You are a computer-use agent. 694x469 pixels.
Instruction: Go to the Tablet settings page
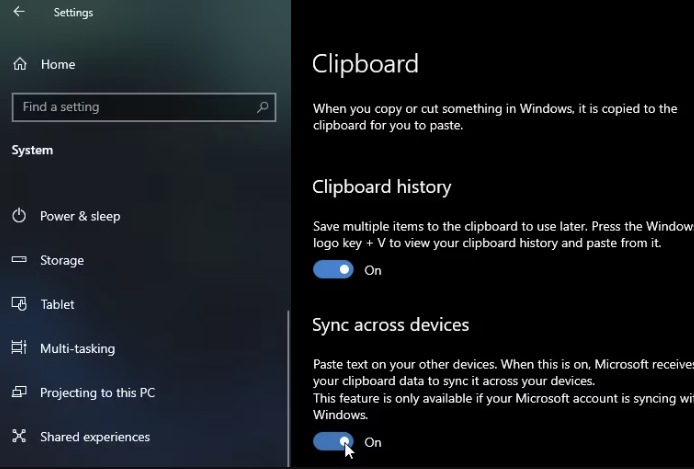[x=57, y=304]
